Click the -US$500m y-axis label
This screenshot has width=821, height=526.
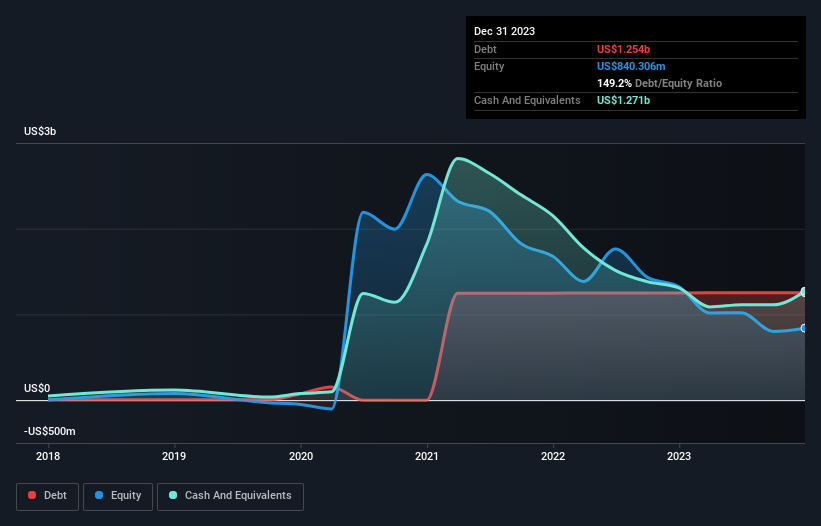[50, 431]
